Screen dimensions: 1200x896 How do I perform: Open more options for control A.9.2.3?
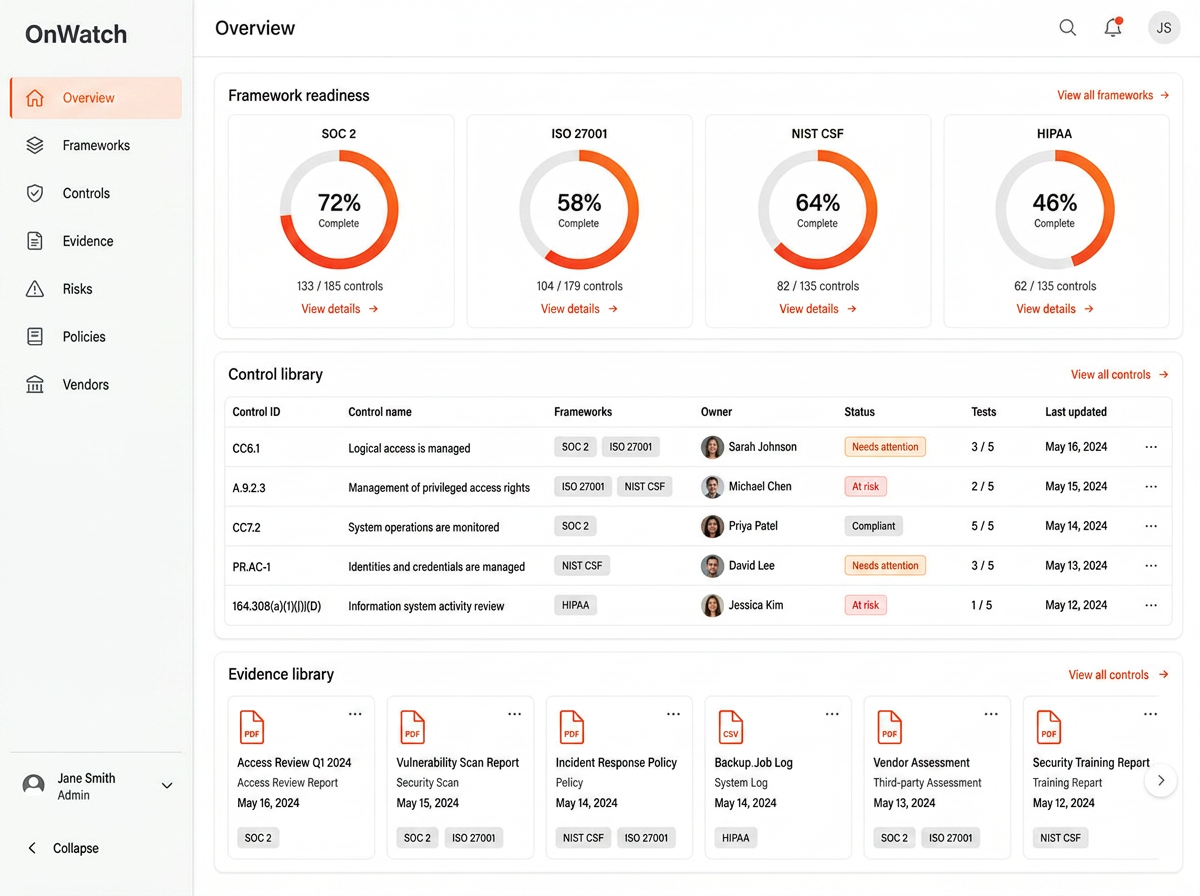1151,487
